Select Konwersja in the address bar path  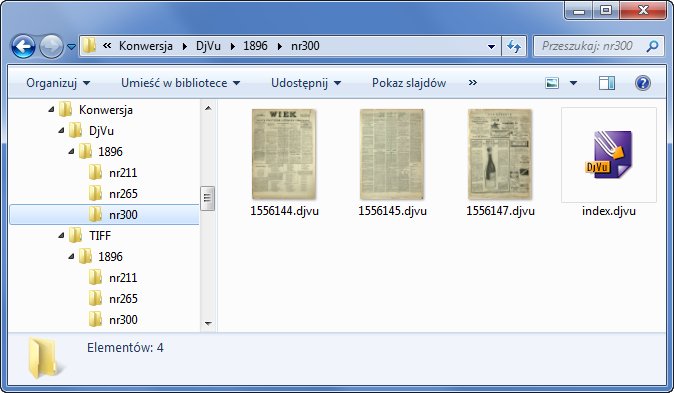[x=146, y=46]
